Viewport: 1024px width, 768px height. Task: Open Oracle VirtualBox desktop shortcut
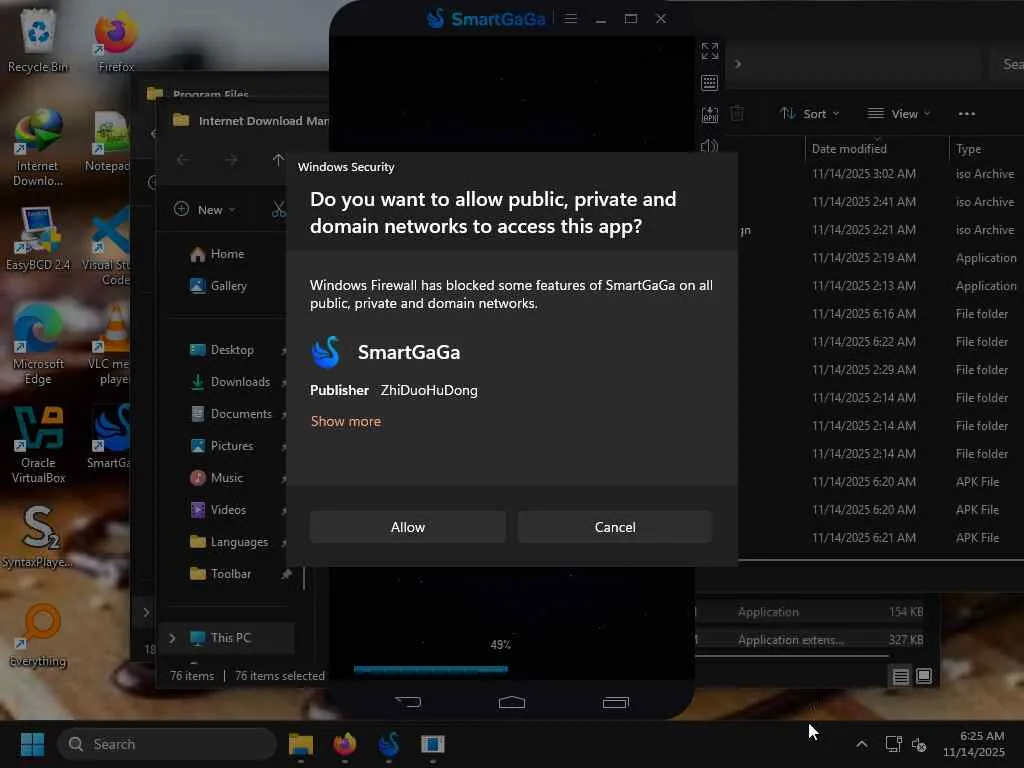click(38, 445)
